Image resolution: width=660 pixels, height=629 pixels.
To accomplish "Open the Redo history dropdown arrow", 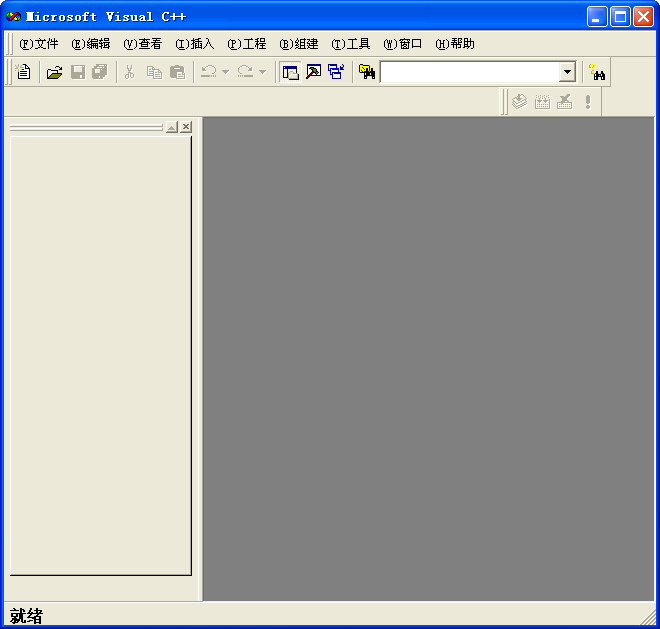I will tap(262, 72).
